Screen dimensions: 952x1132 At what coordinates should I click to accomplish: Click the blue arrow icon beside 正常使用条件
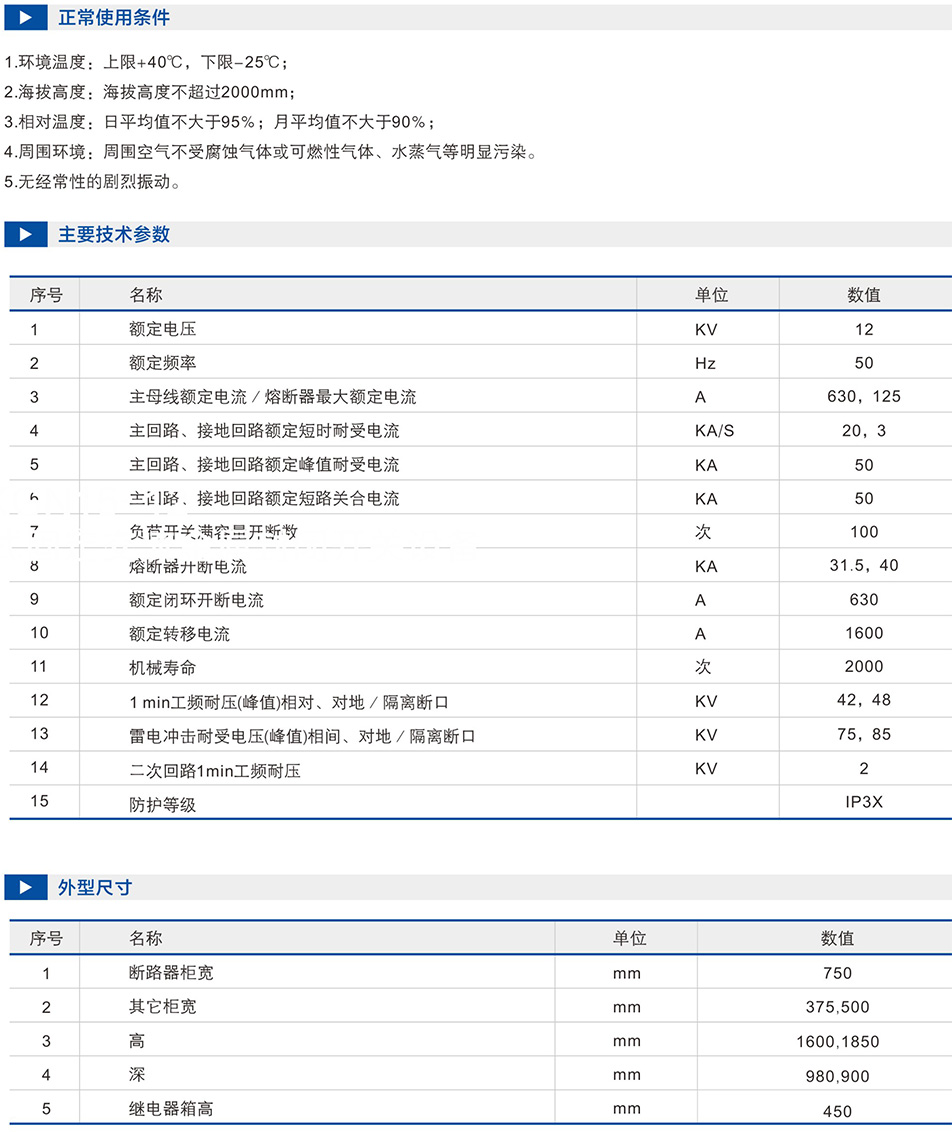point(25,18)
